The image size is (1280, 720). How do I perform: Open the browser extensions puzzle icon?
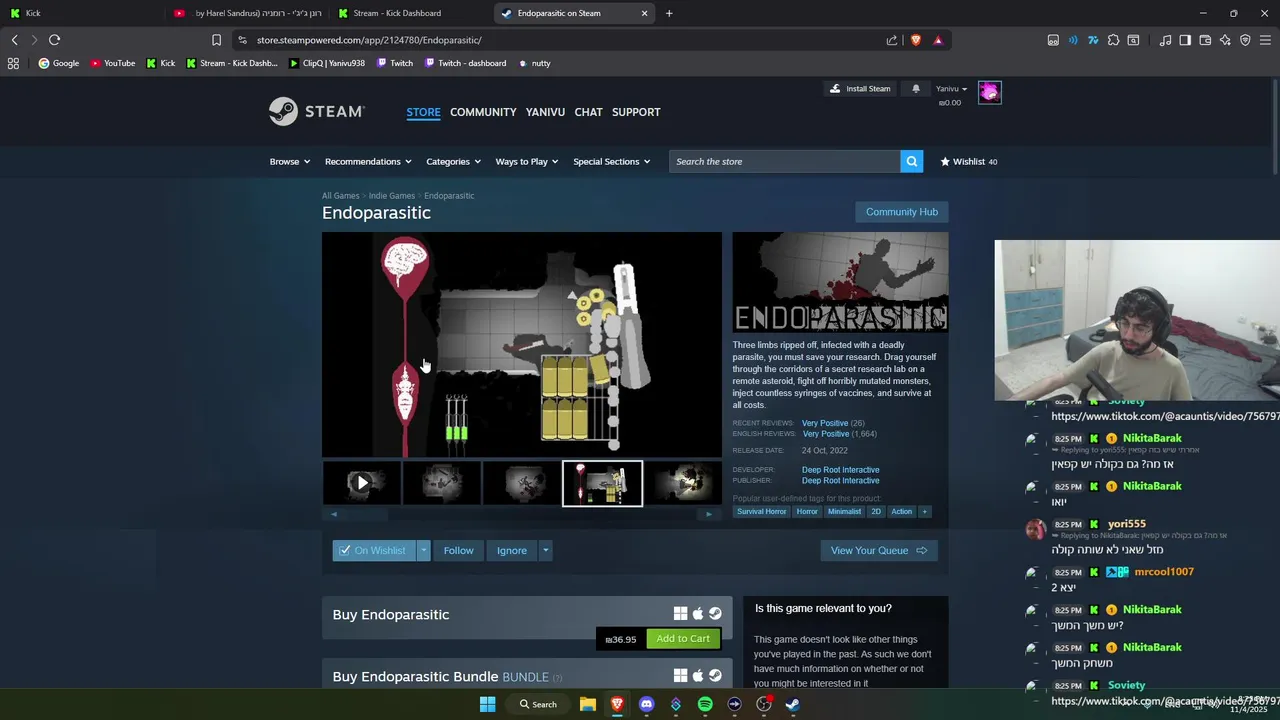tap(1113, 40)
